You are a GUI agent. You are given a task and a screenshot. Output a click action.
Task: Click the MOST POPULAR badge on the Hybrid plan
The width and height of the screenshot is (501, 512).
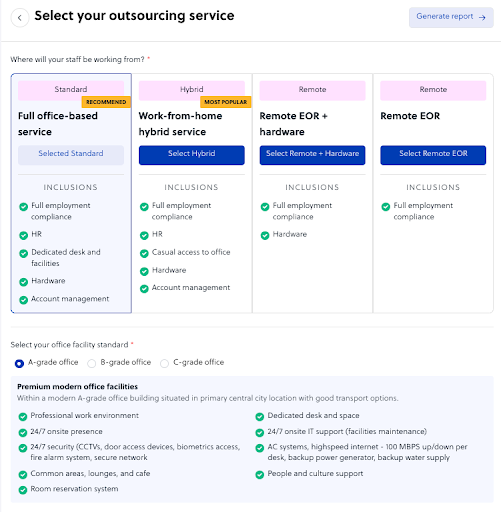[226, 102]
